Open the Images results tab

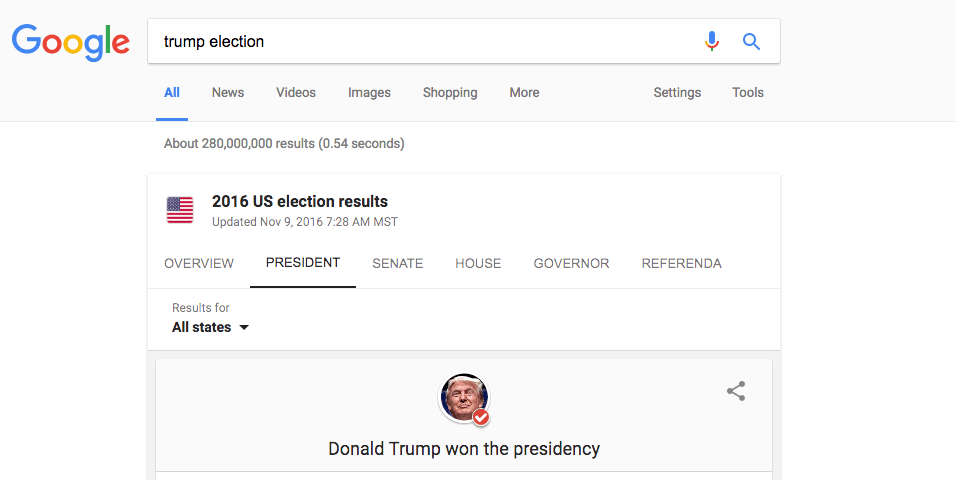[369, 93]
